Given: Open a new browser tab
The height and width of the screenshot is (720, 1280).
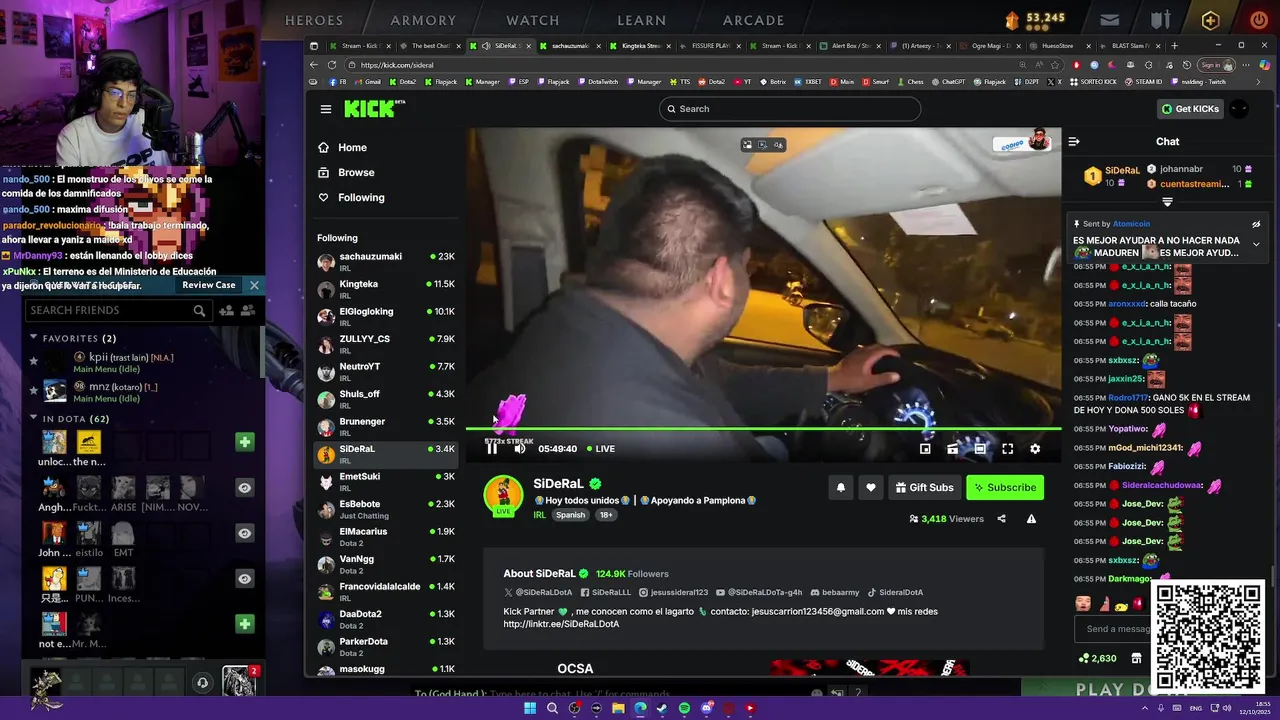Looking at the screenshot, I should coord(1175,46).
